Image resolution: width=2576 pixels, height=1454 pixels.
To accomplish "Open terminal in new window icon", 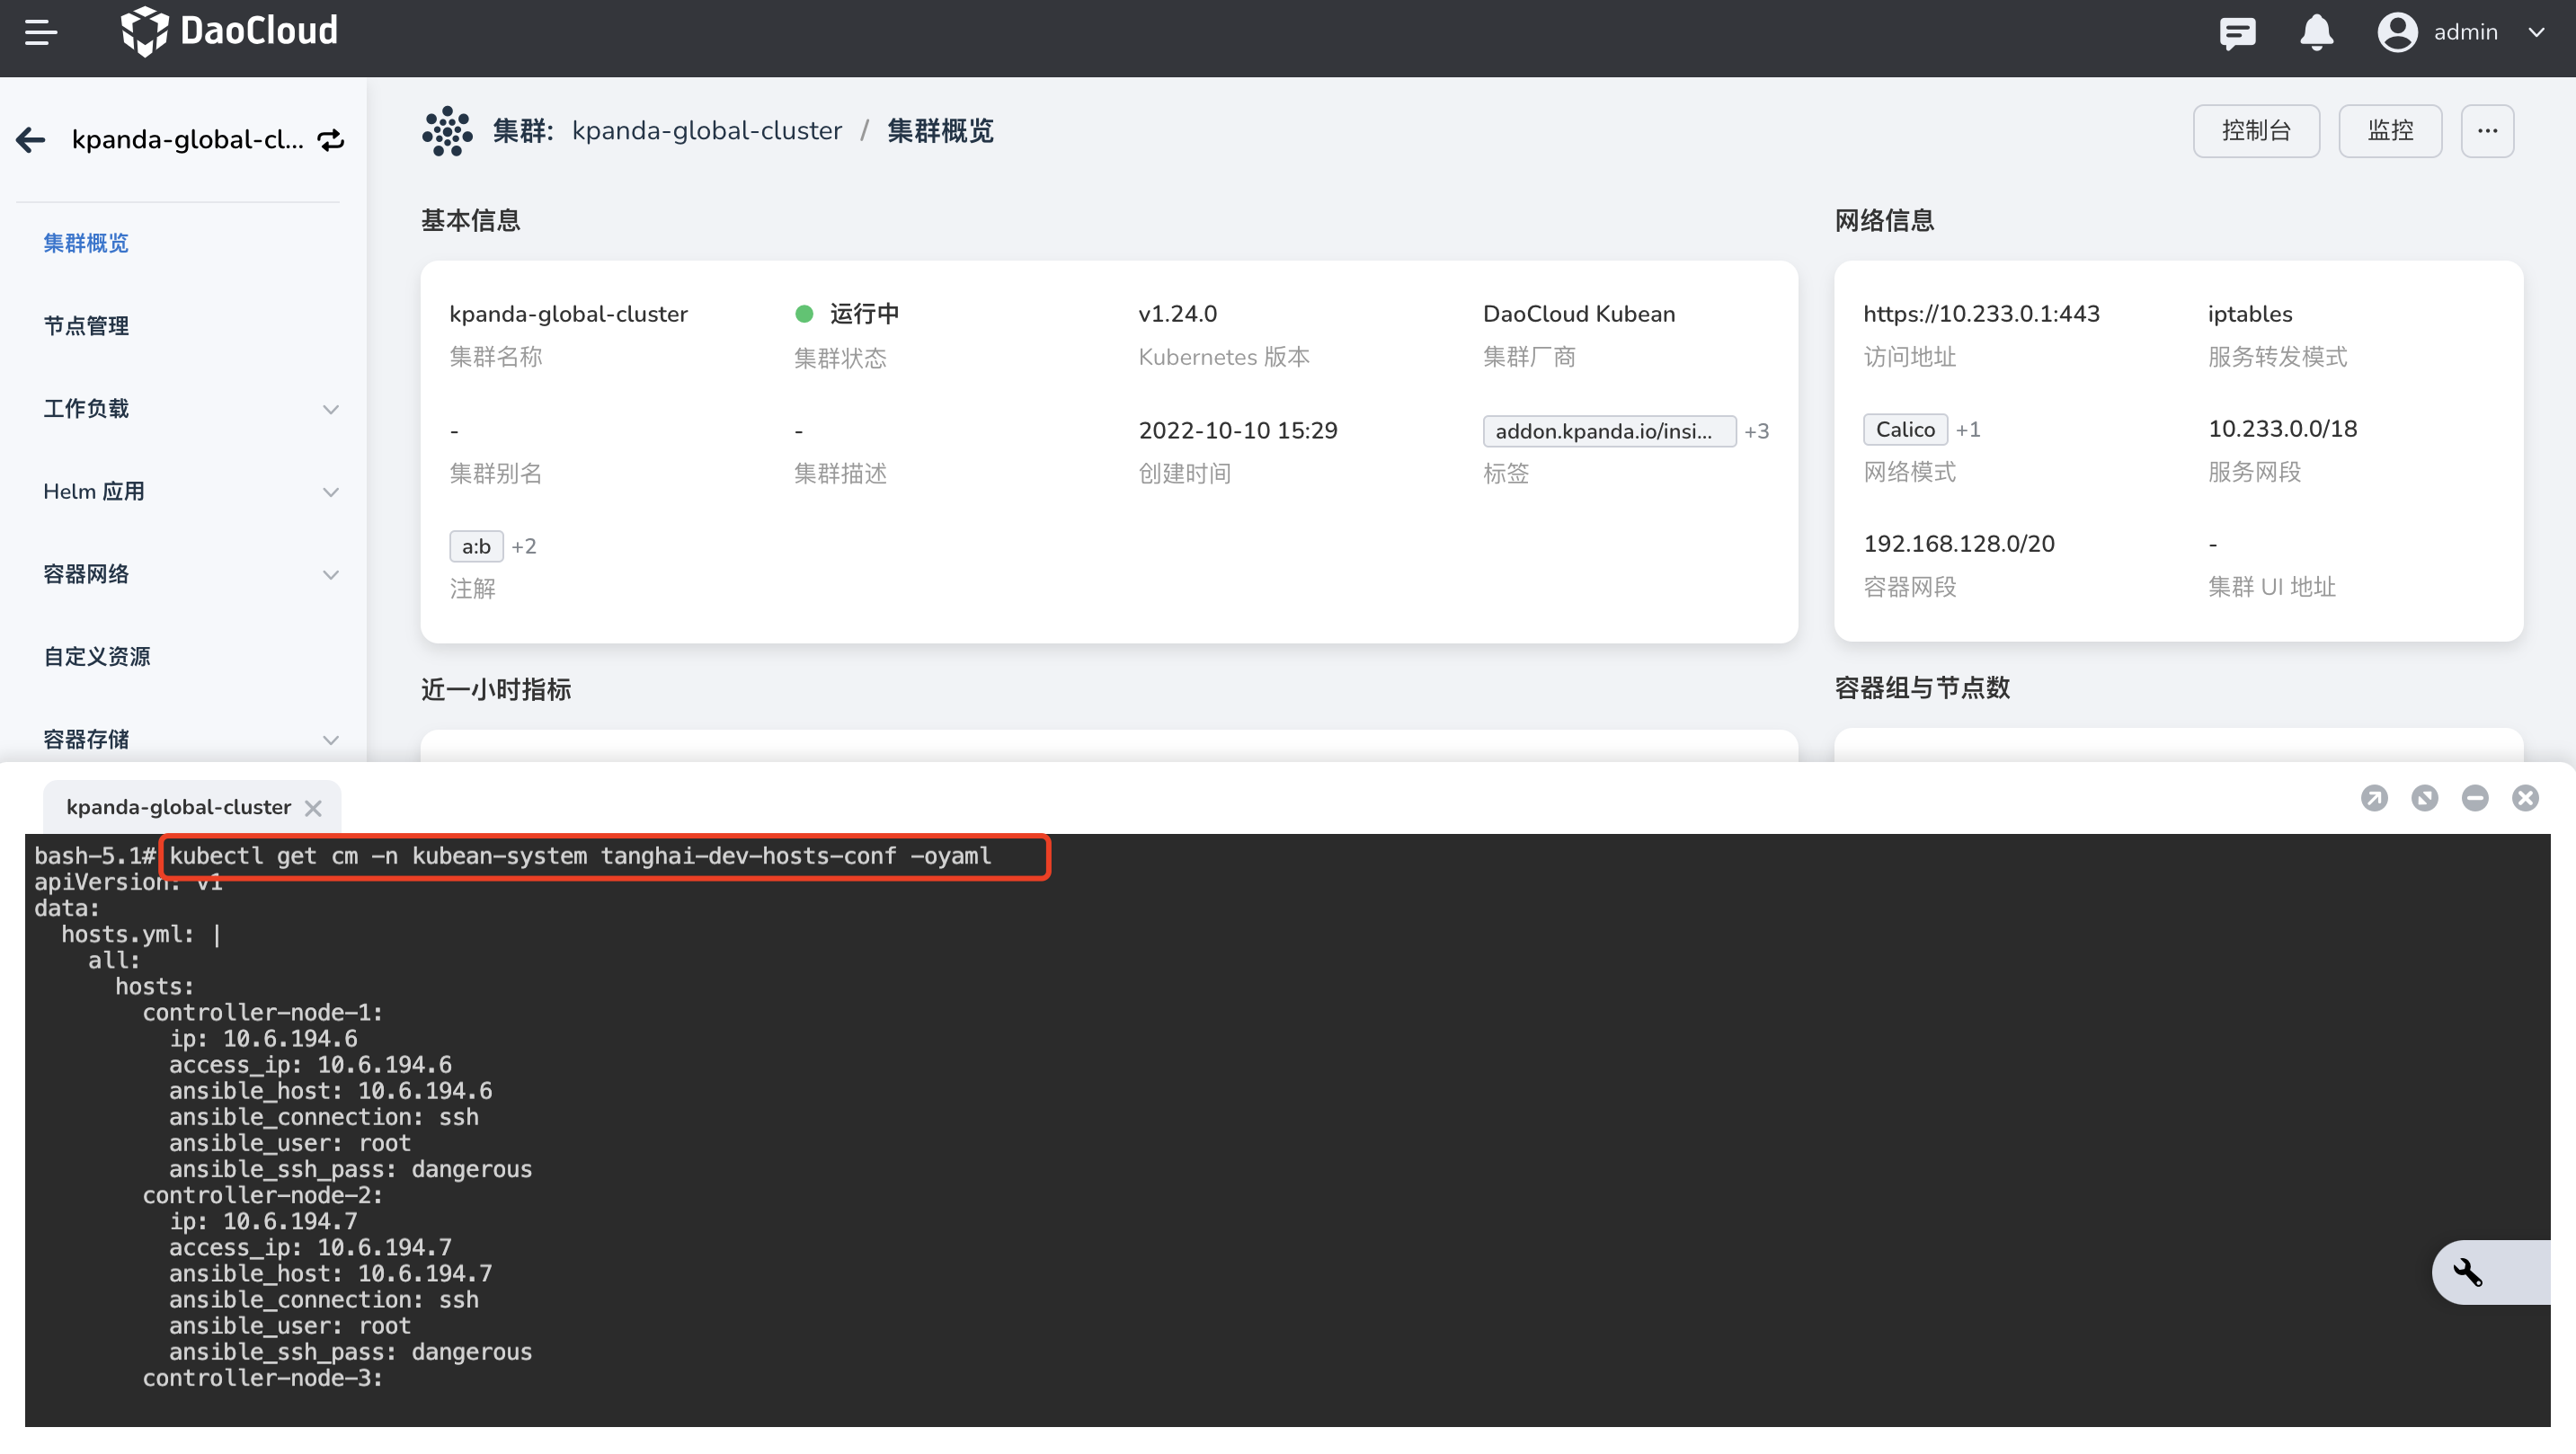I will 2374,798.
